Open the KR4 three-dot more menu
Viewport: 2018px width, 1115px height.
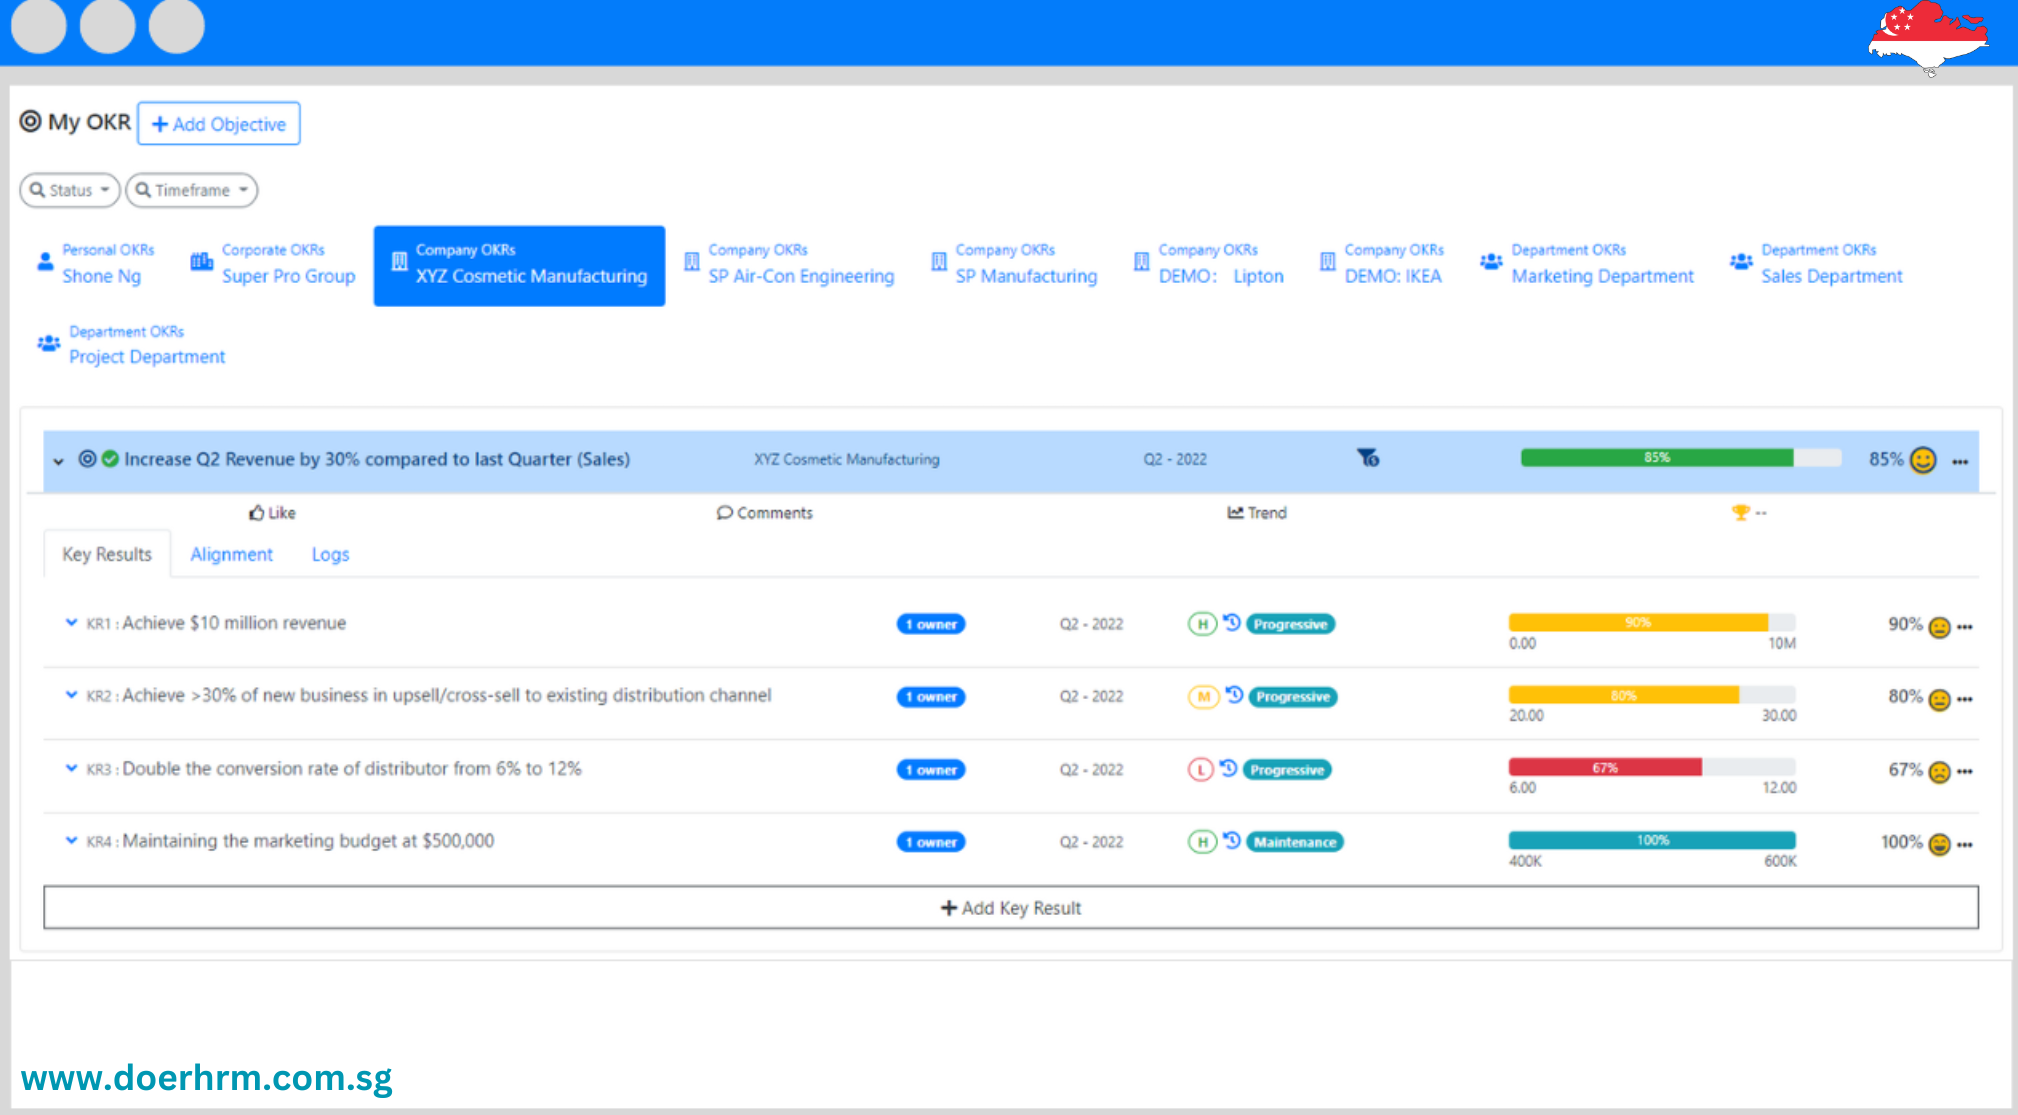tap(1965, 844)
